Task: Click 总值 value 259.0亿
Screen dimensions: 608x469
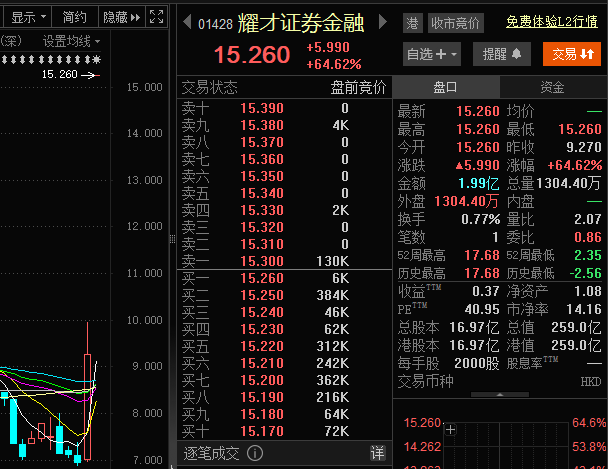Action: (x=576, y=327)
